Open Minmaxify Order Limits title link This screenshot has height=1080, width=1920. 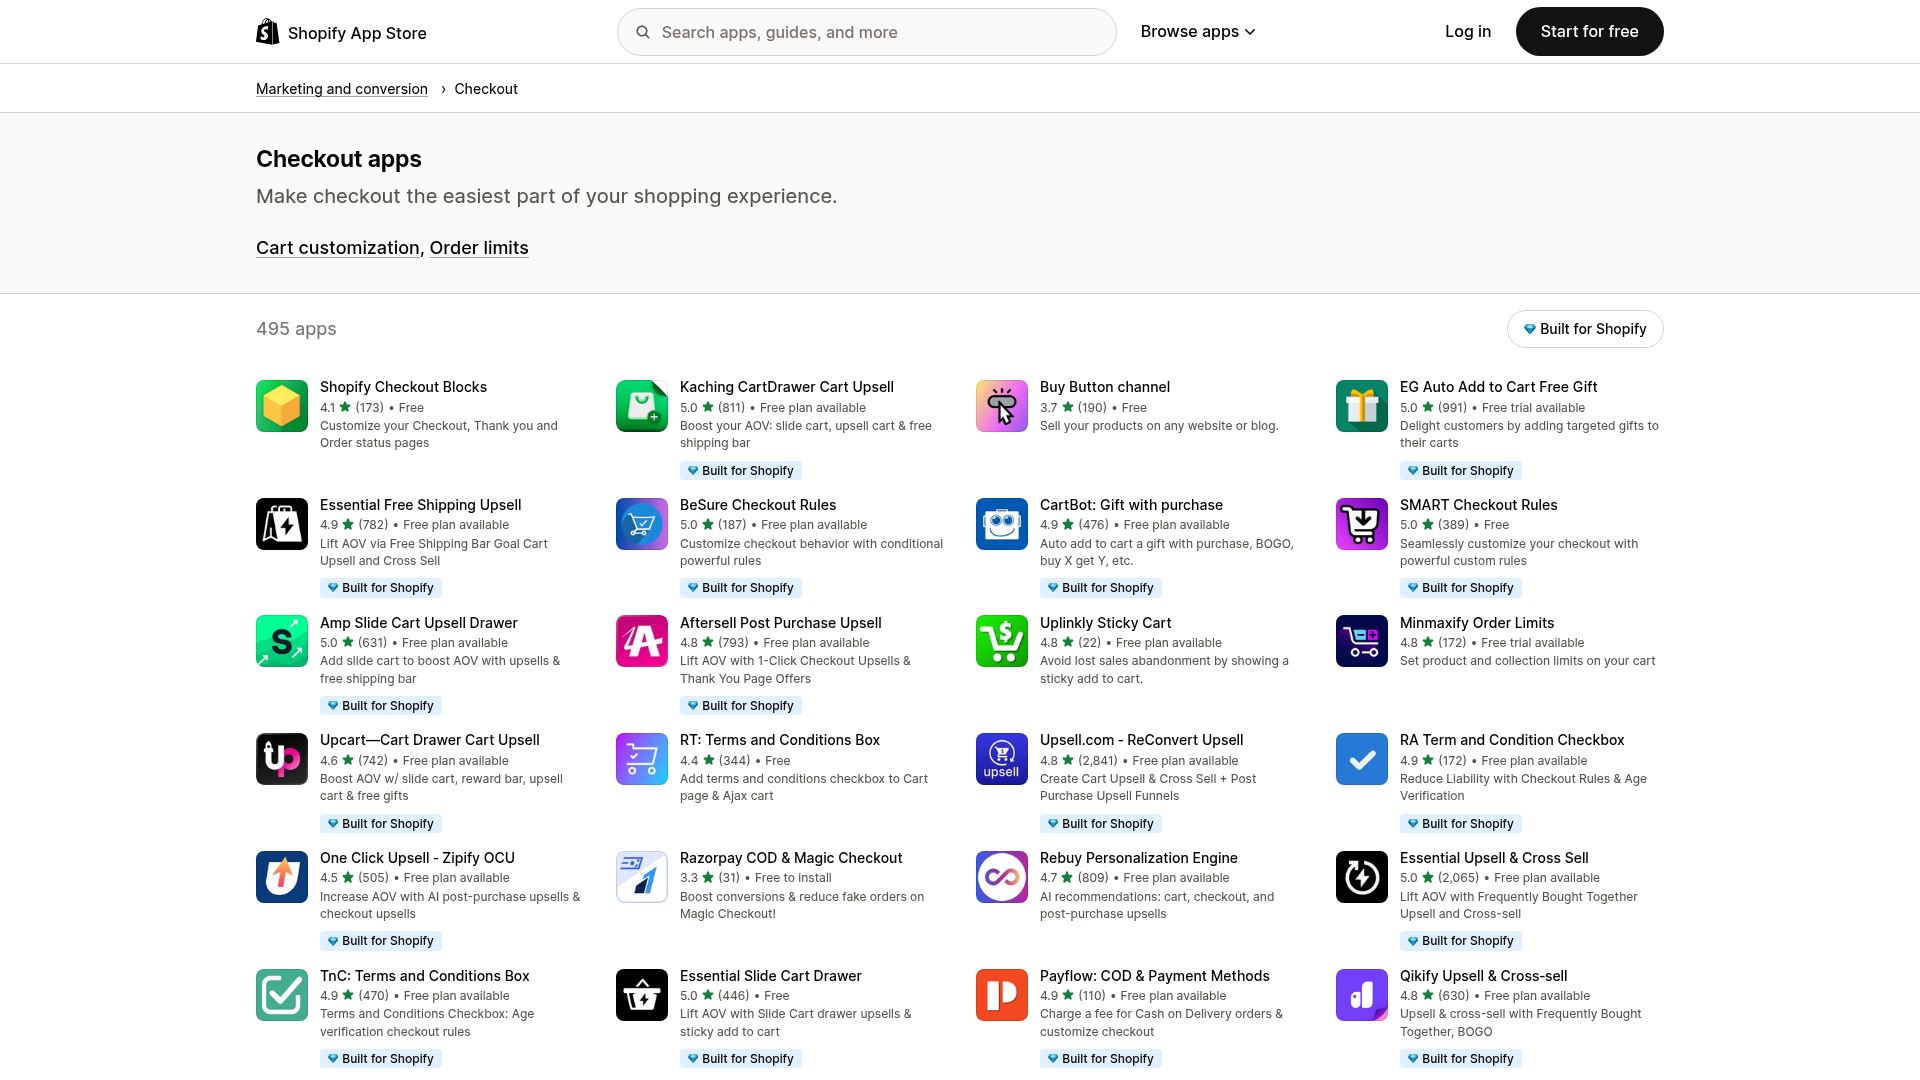1477,623
